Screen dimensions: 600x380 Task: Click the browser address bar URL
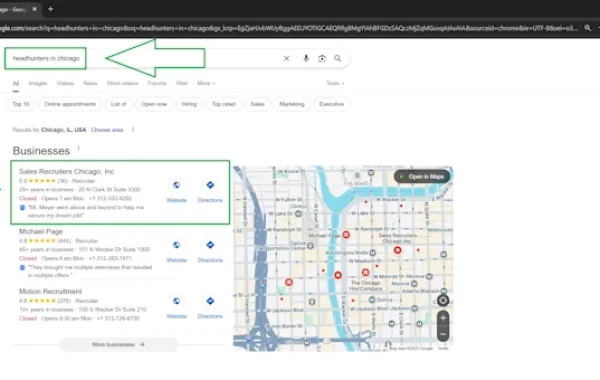(289, 28)
